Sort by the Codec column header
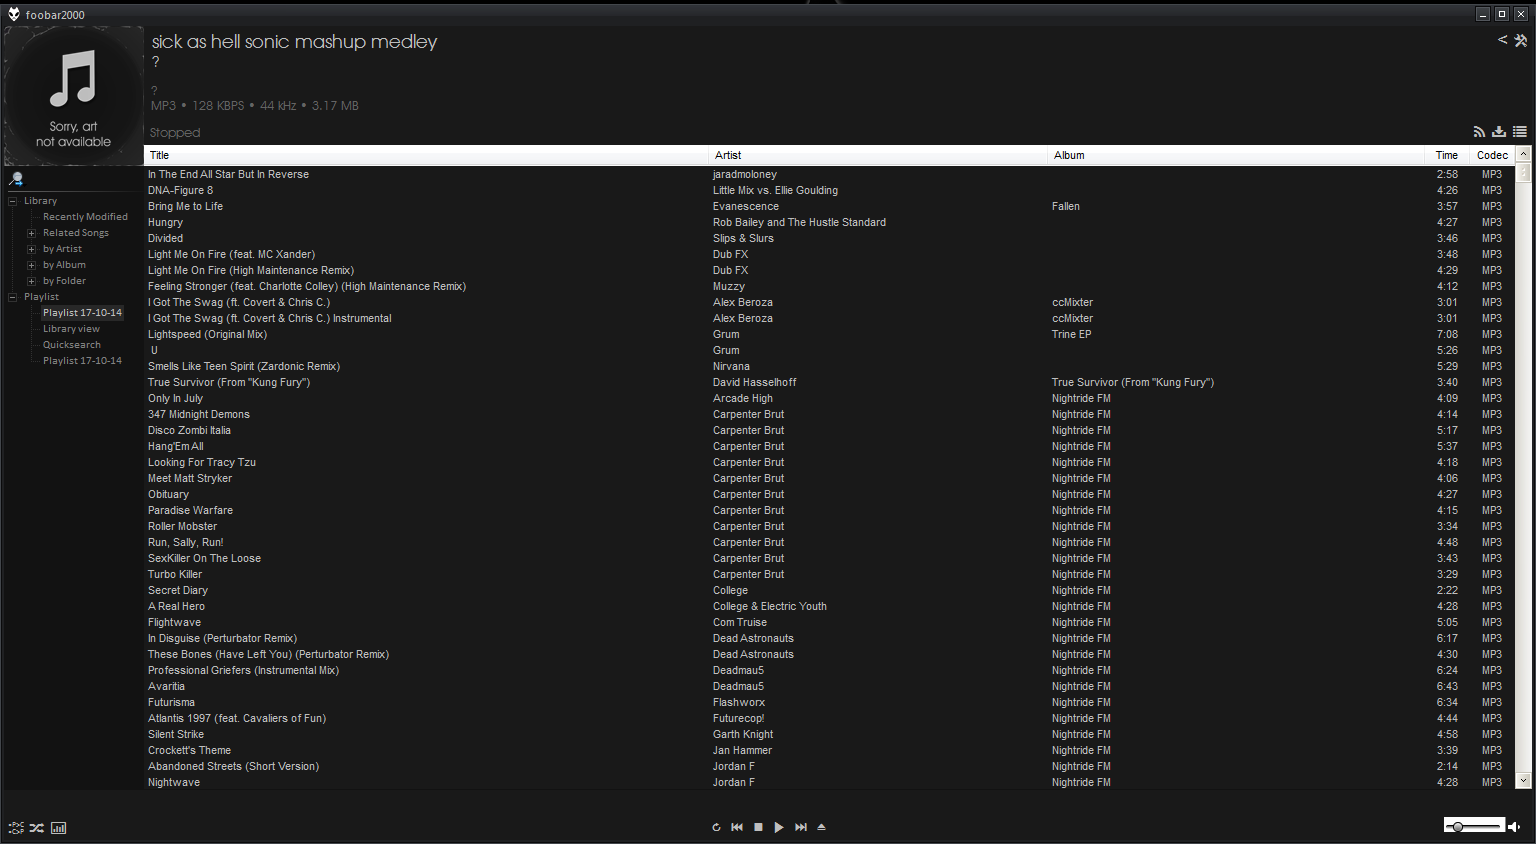 coord(1492,155)
